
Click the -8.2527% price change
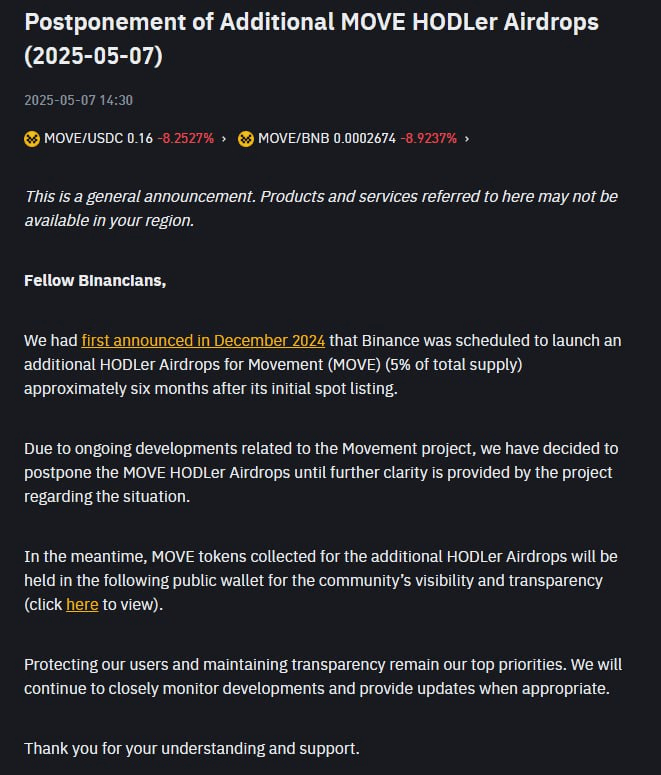coord(186,138)
